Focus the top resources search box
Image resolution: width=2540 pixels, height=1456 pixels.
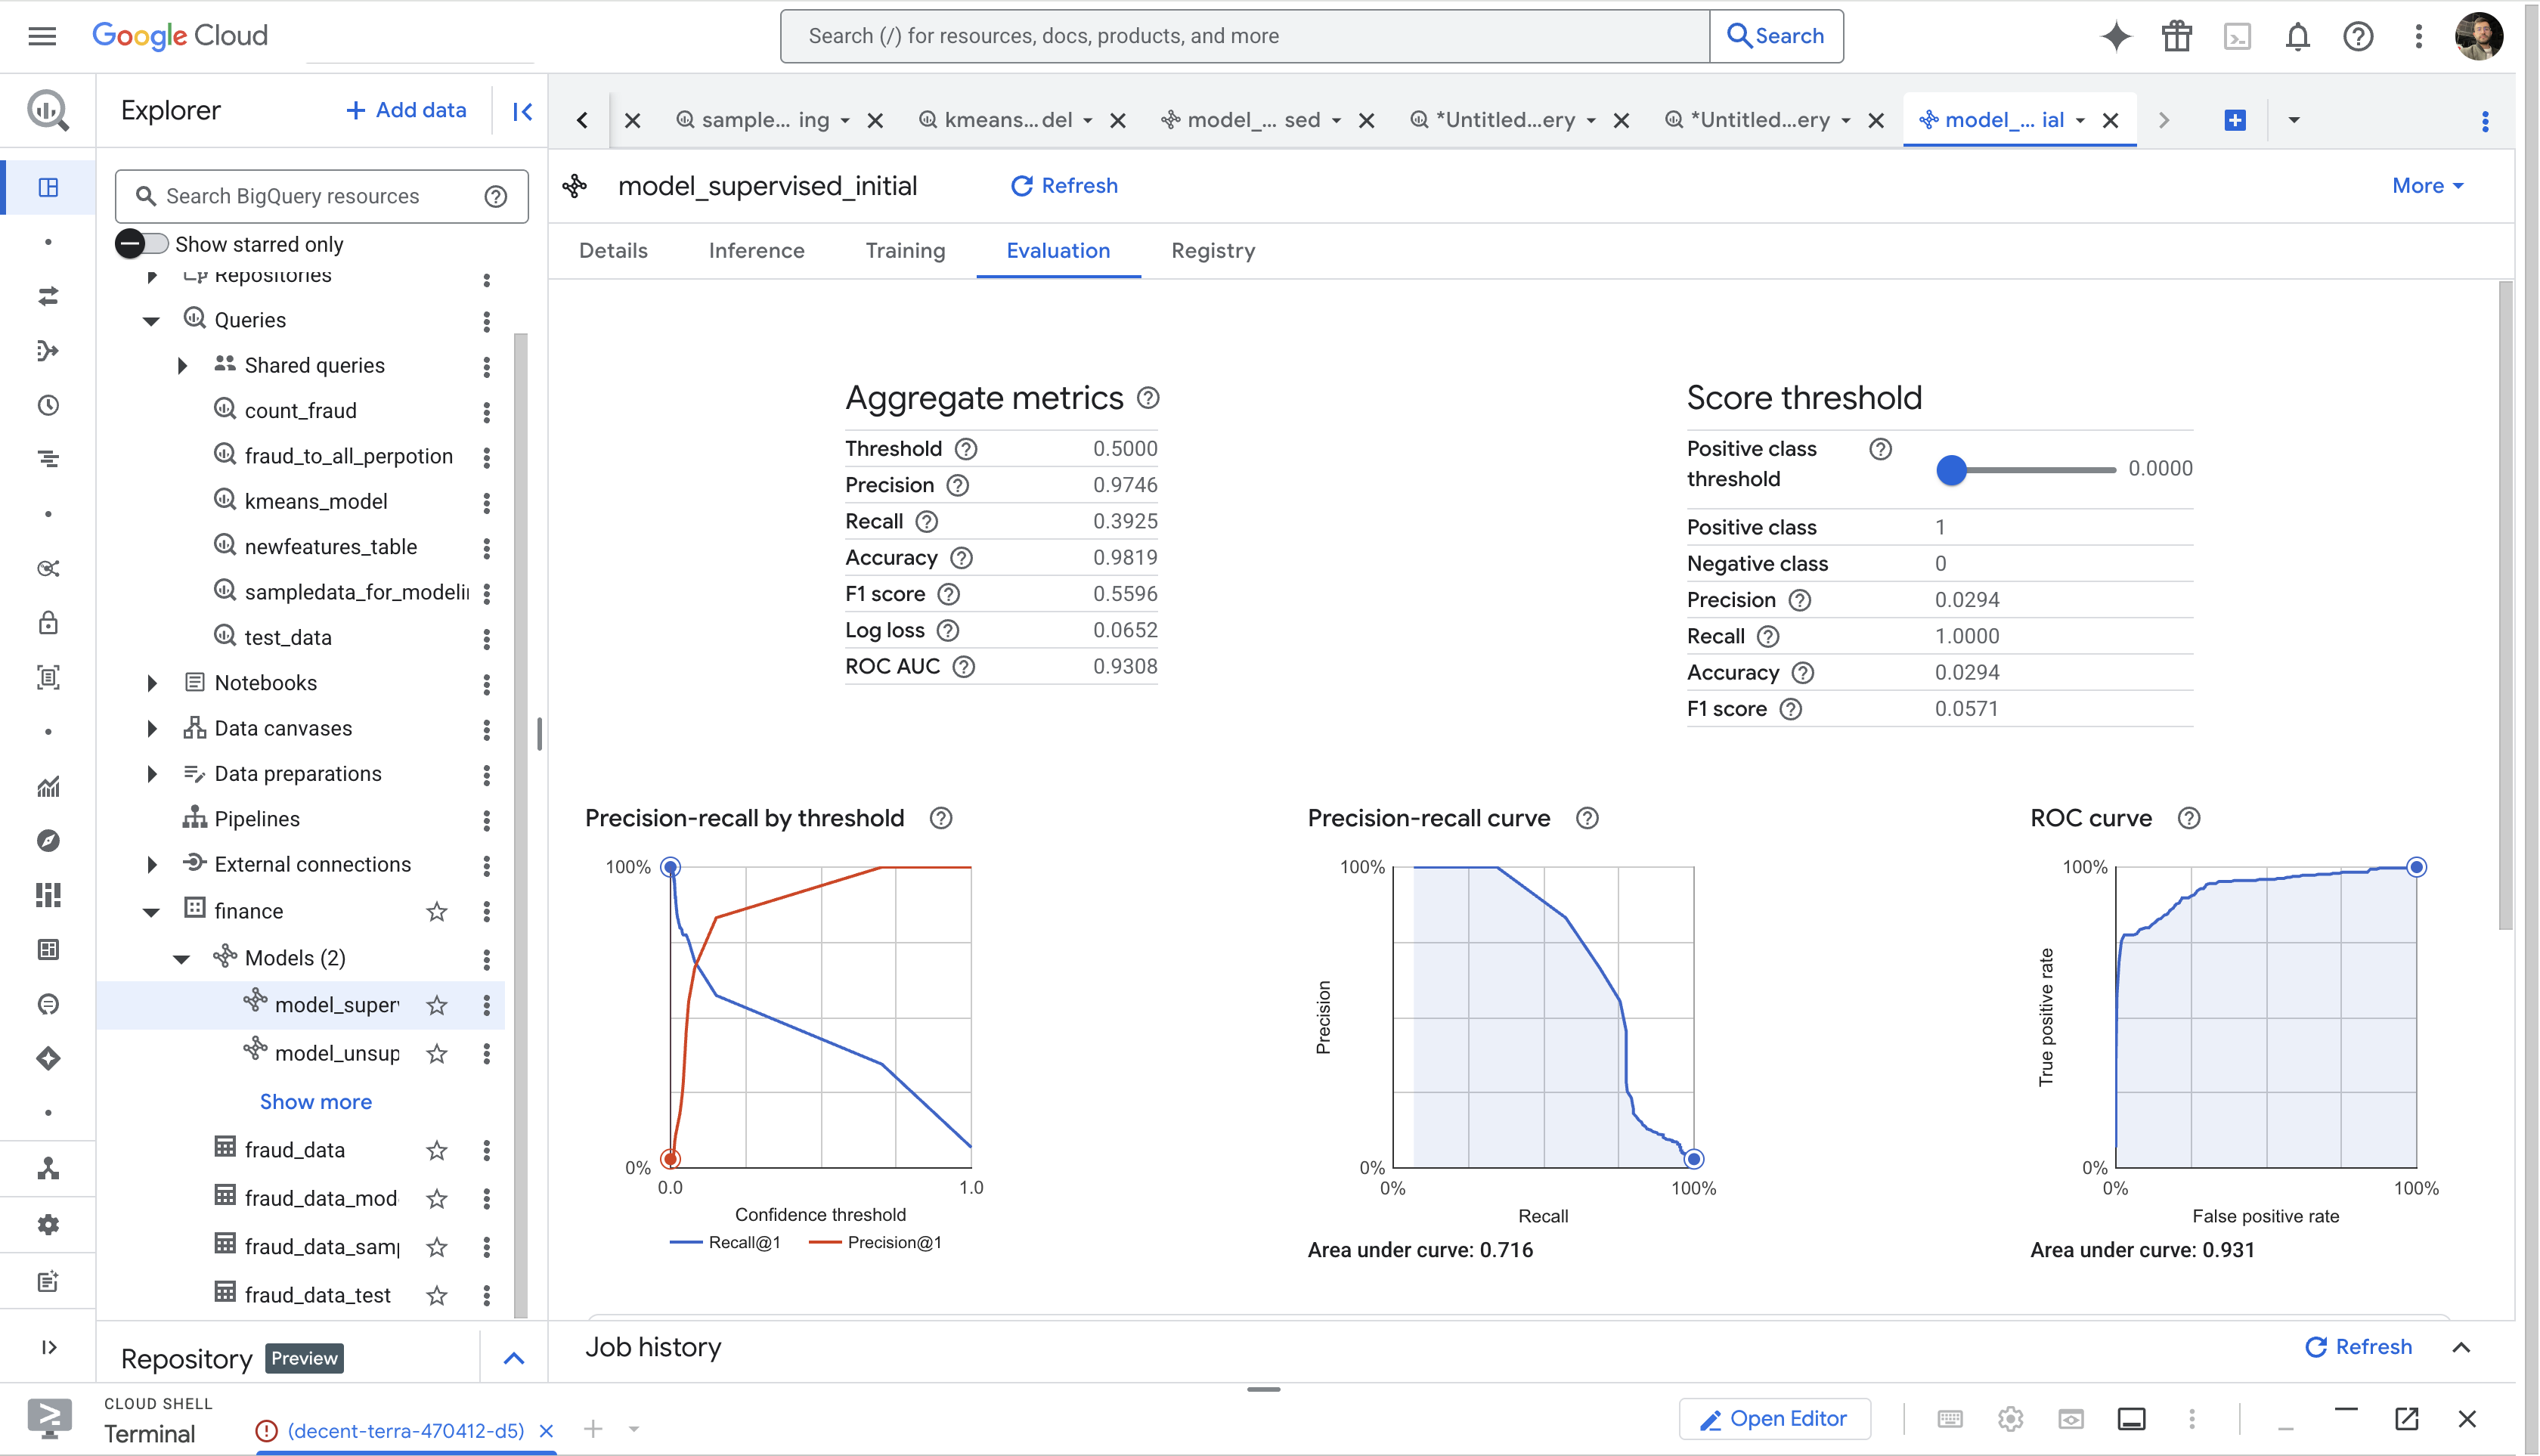(1244, 36)
